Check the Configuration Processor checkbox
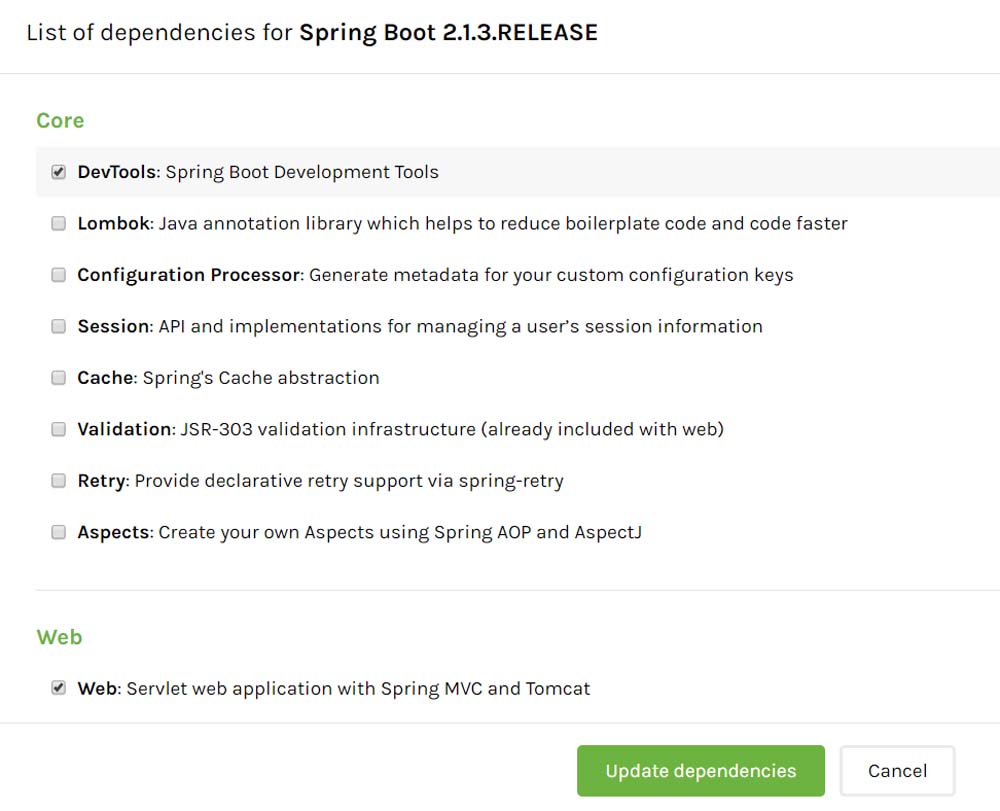Image resolution: width=1000 pixels, height=811 pixels. tap(59, 275)
